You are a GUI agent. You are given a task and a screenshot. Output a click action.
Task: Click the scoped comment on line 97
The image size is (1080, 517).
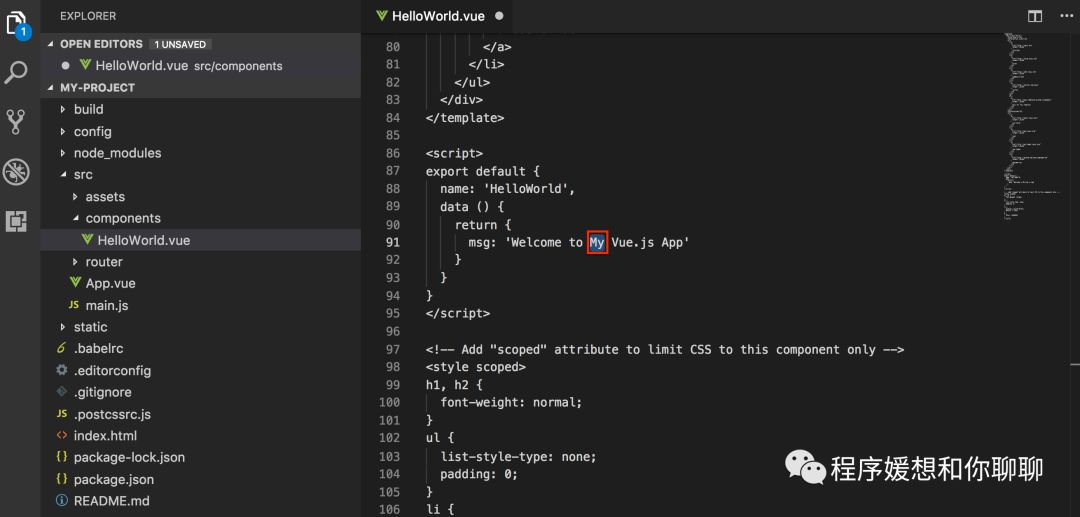click(665, 349)
